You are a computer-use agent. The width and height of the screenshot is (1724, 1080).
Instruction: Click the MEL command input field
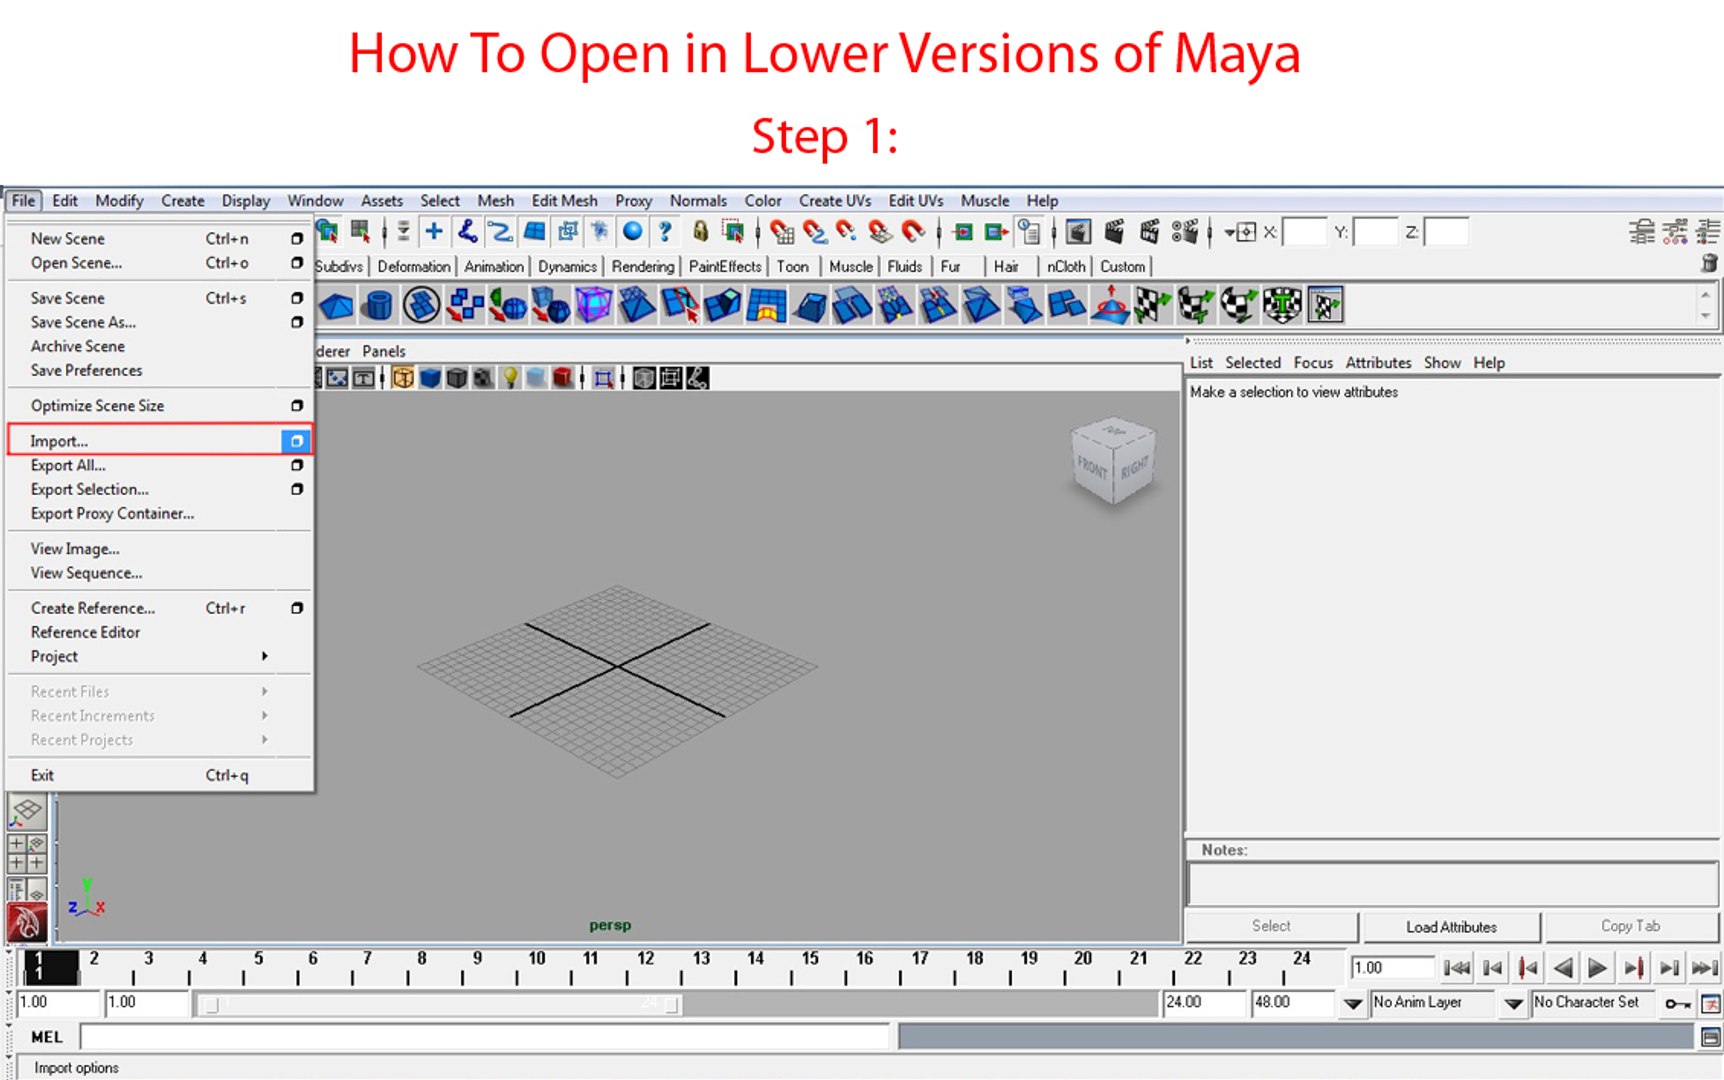coord(484,1037)
